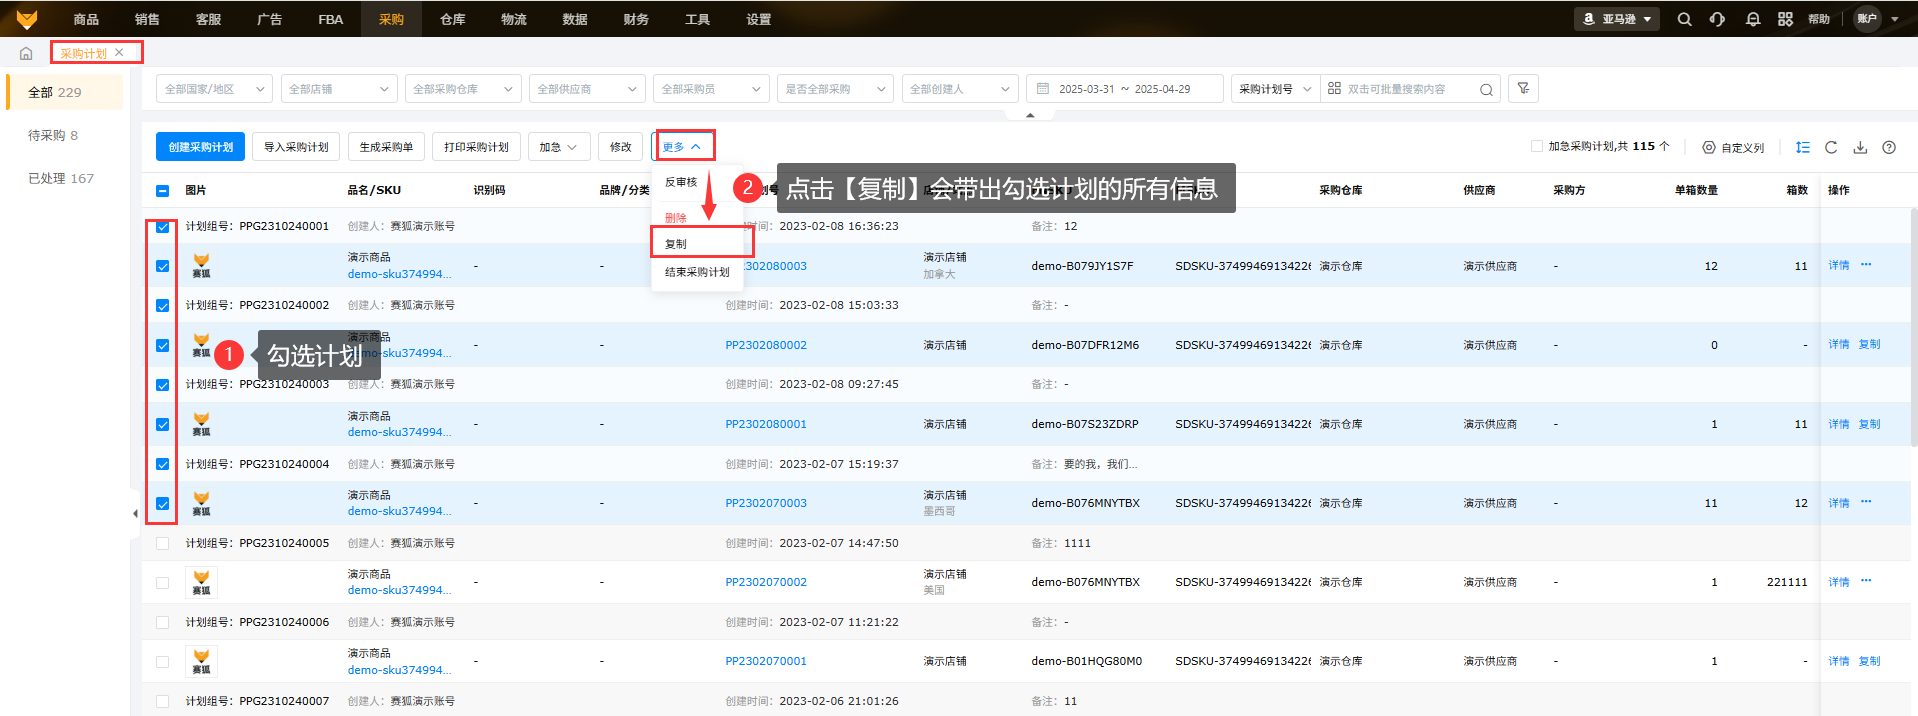Open the 全部店铺 dropdown
The height and width of the screenshot is (716, 1918).
pos(339,89)
